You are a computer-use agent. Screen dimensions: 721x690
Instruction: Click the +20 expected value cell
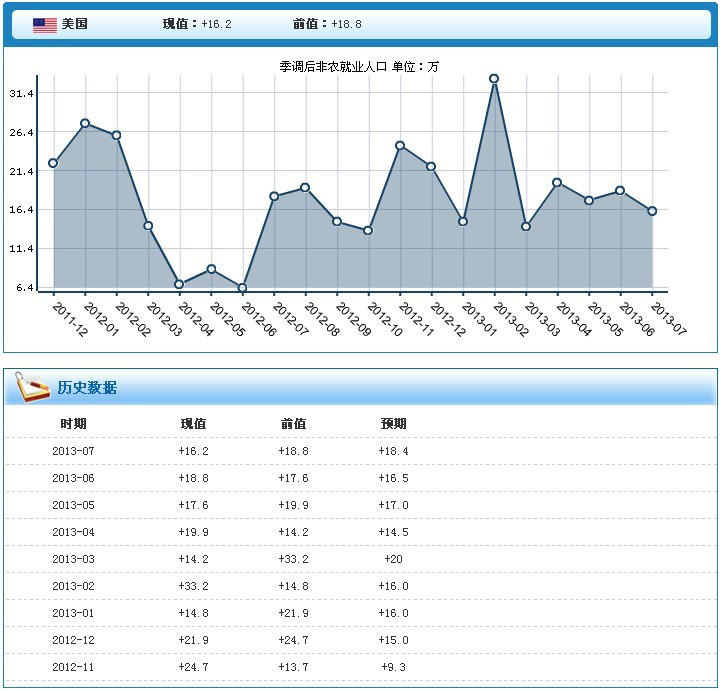[x=393, y=559]
